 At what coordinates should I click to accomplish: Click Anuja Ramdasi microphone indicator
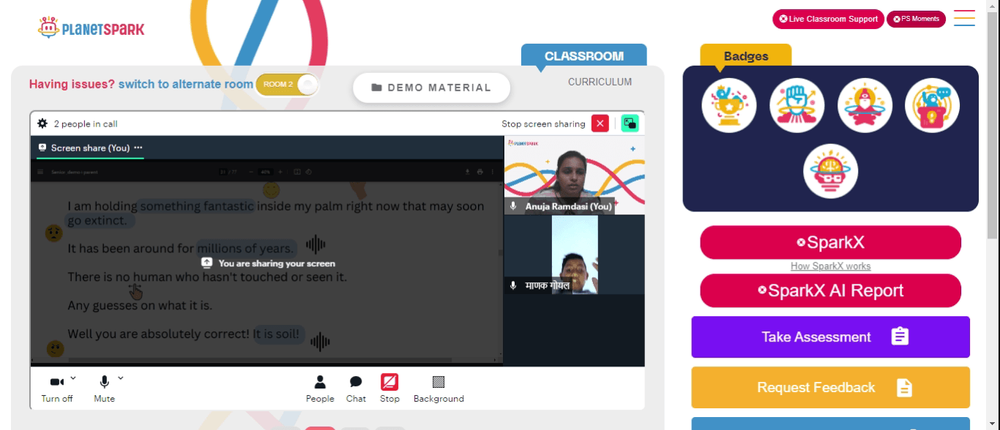point(513,206)
